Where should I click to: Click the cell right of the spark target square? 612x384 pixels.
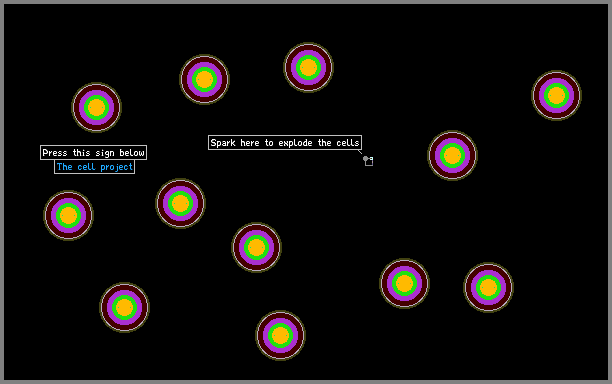452,155
